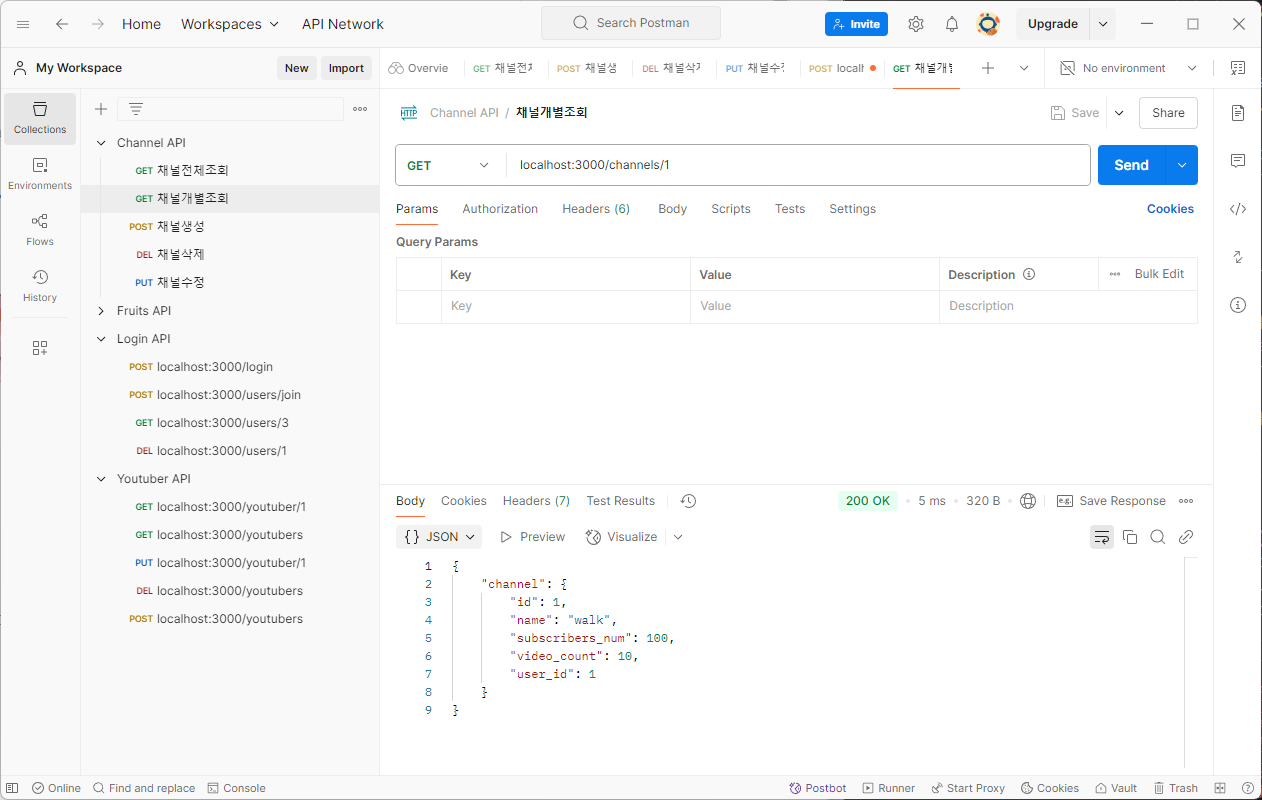Viewport: 1262px width, 800px height.
Task: Copy the response body
Action: pyautogui.click(x=1130, y=537)
